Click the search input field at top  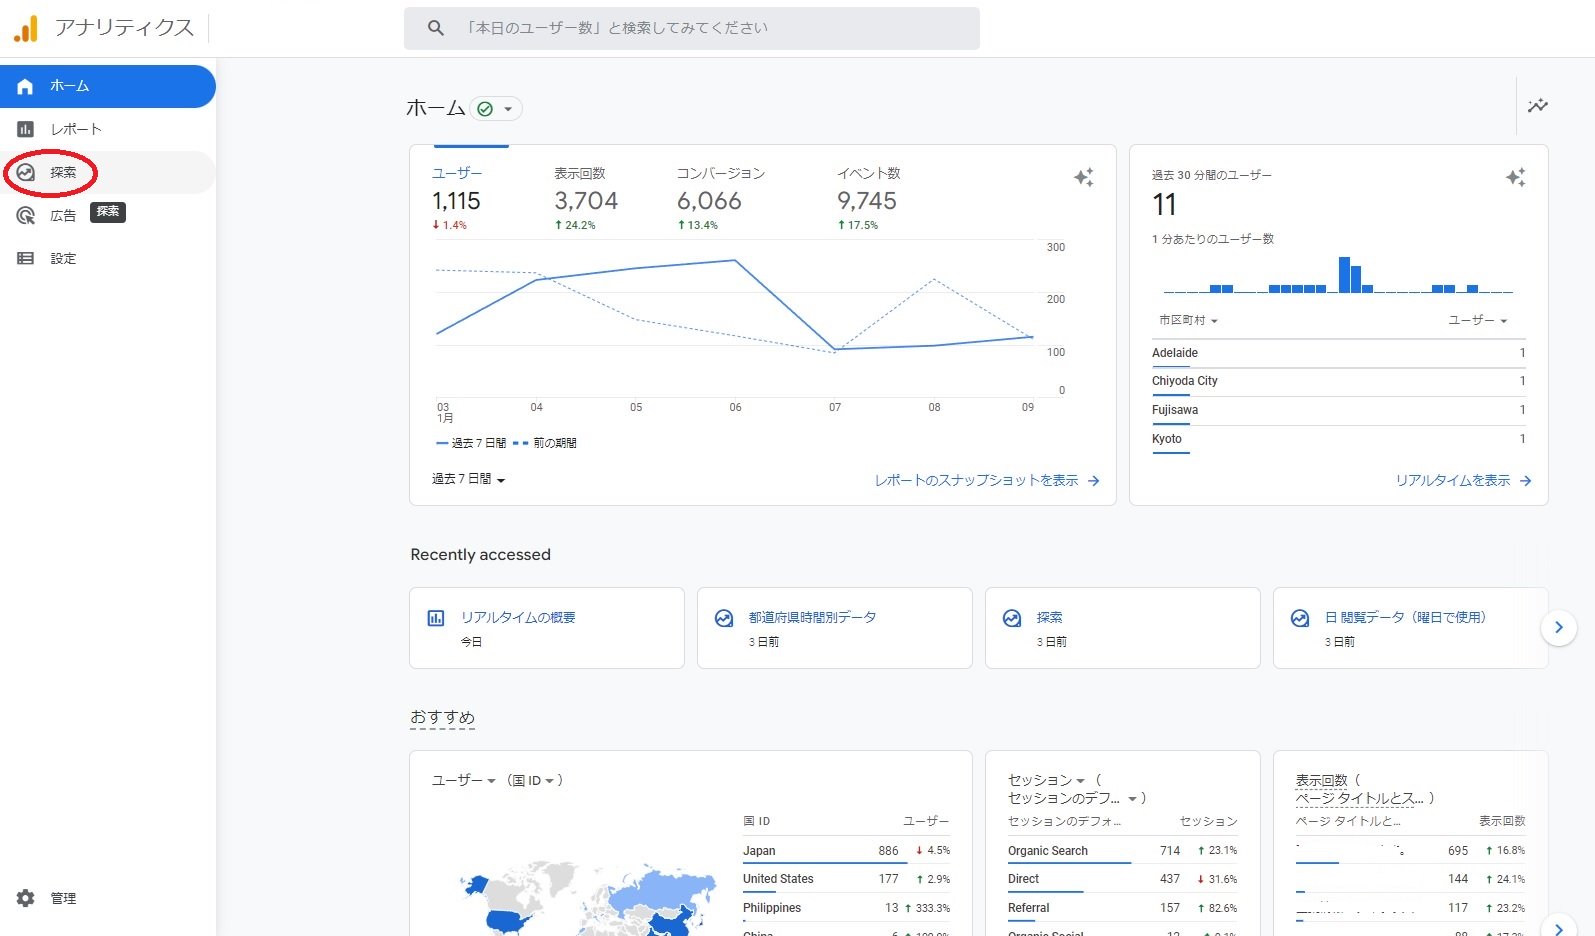700,28
